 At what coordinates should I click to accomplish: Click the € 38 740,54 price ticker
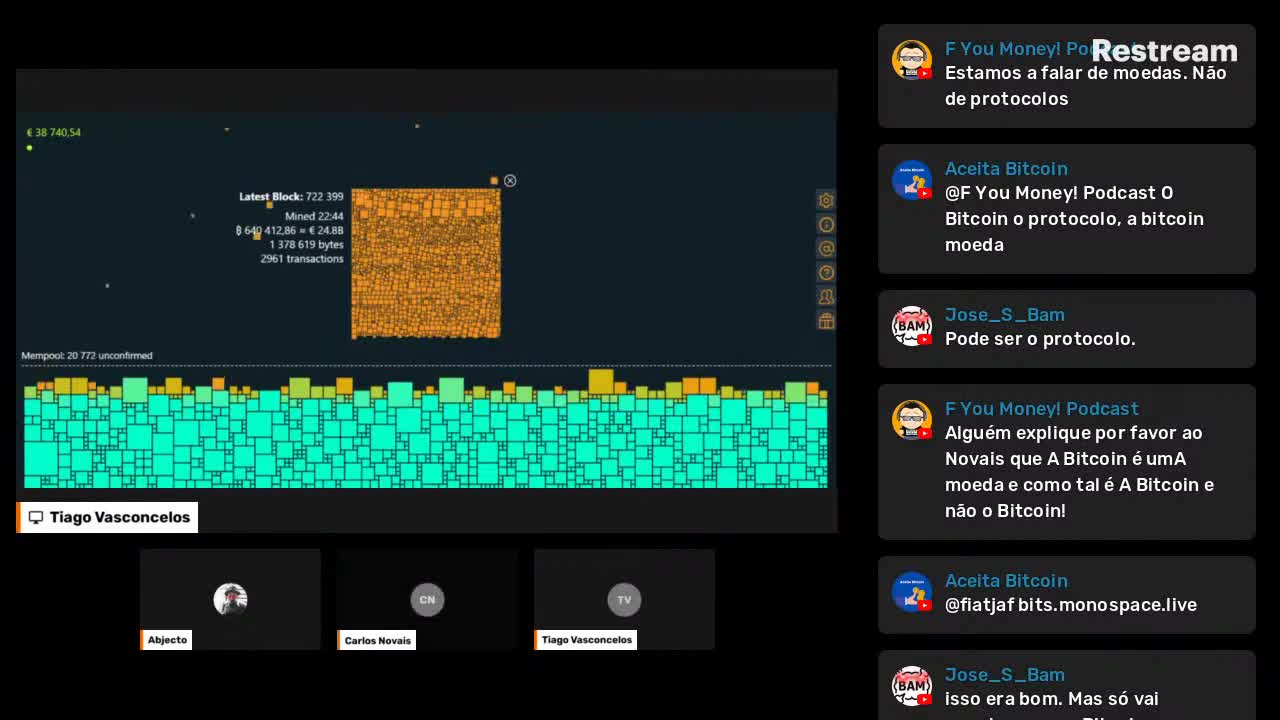coord(53,132)
